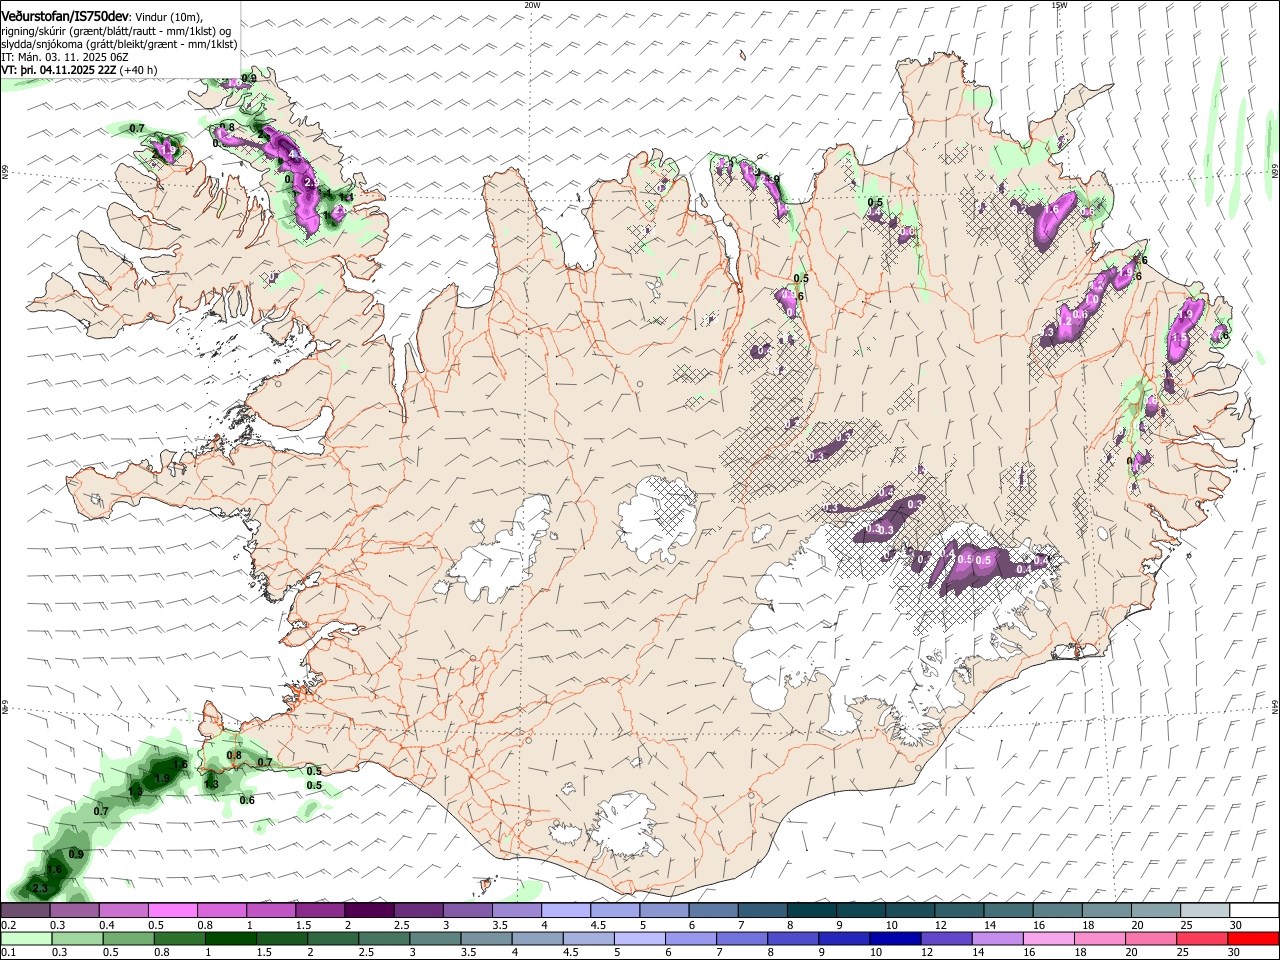This screenshot has height=960, width=1280.
Task: Click the initial time line IT: Mán. 03. 11. 2025 06Z
Action: pyautogui.click(x=64, y=57)
